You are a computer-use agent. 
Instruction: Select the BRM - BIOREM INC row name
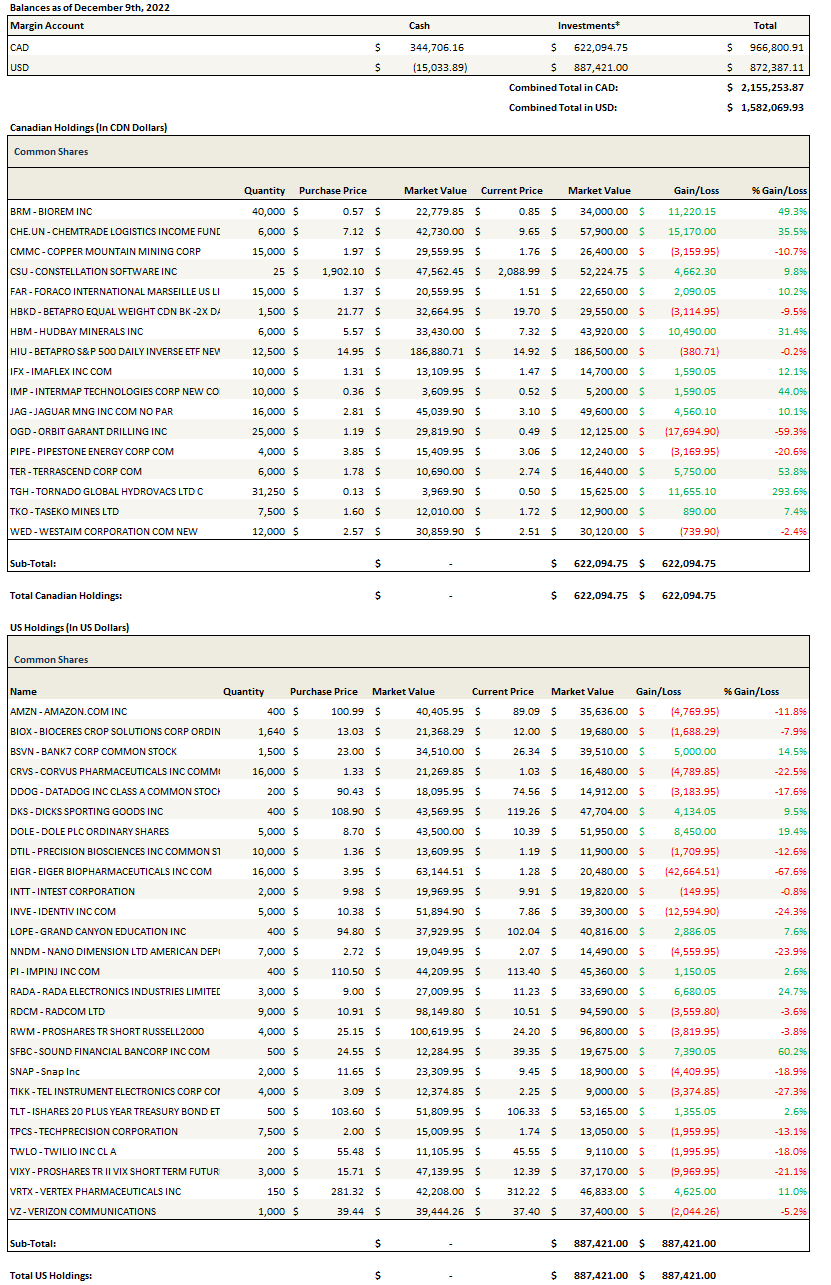[x=50, y=211]
